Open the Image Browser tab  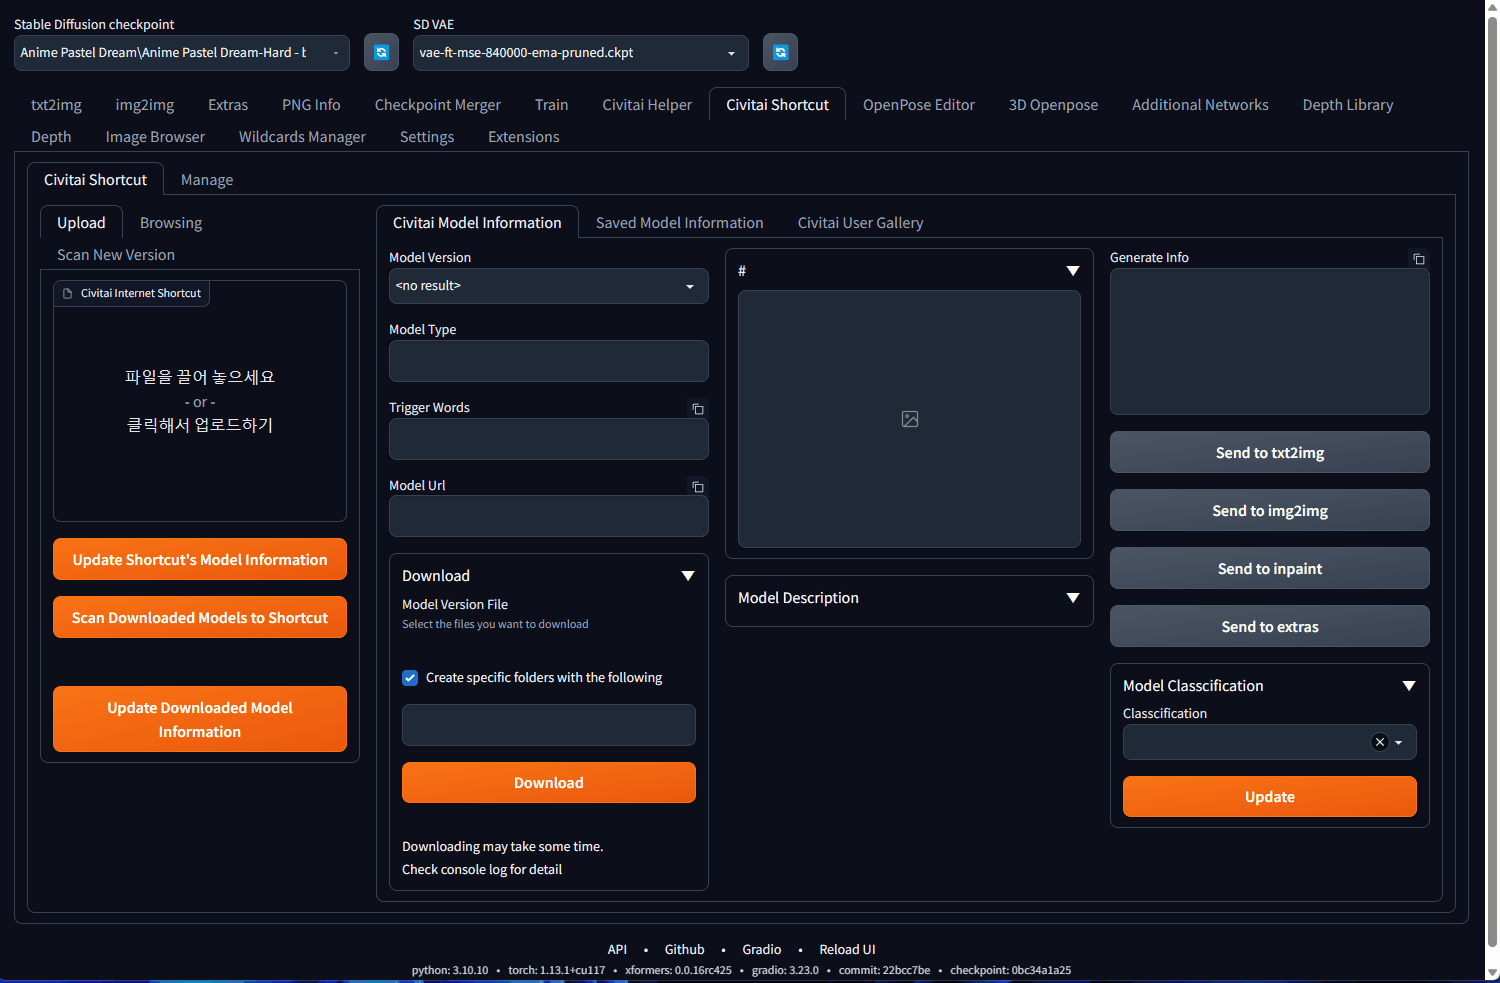155,137
